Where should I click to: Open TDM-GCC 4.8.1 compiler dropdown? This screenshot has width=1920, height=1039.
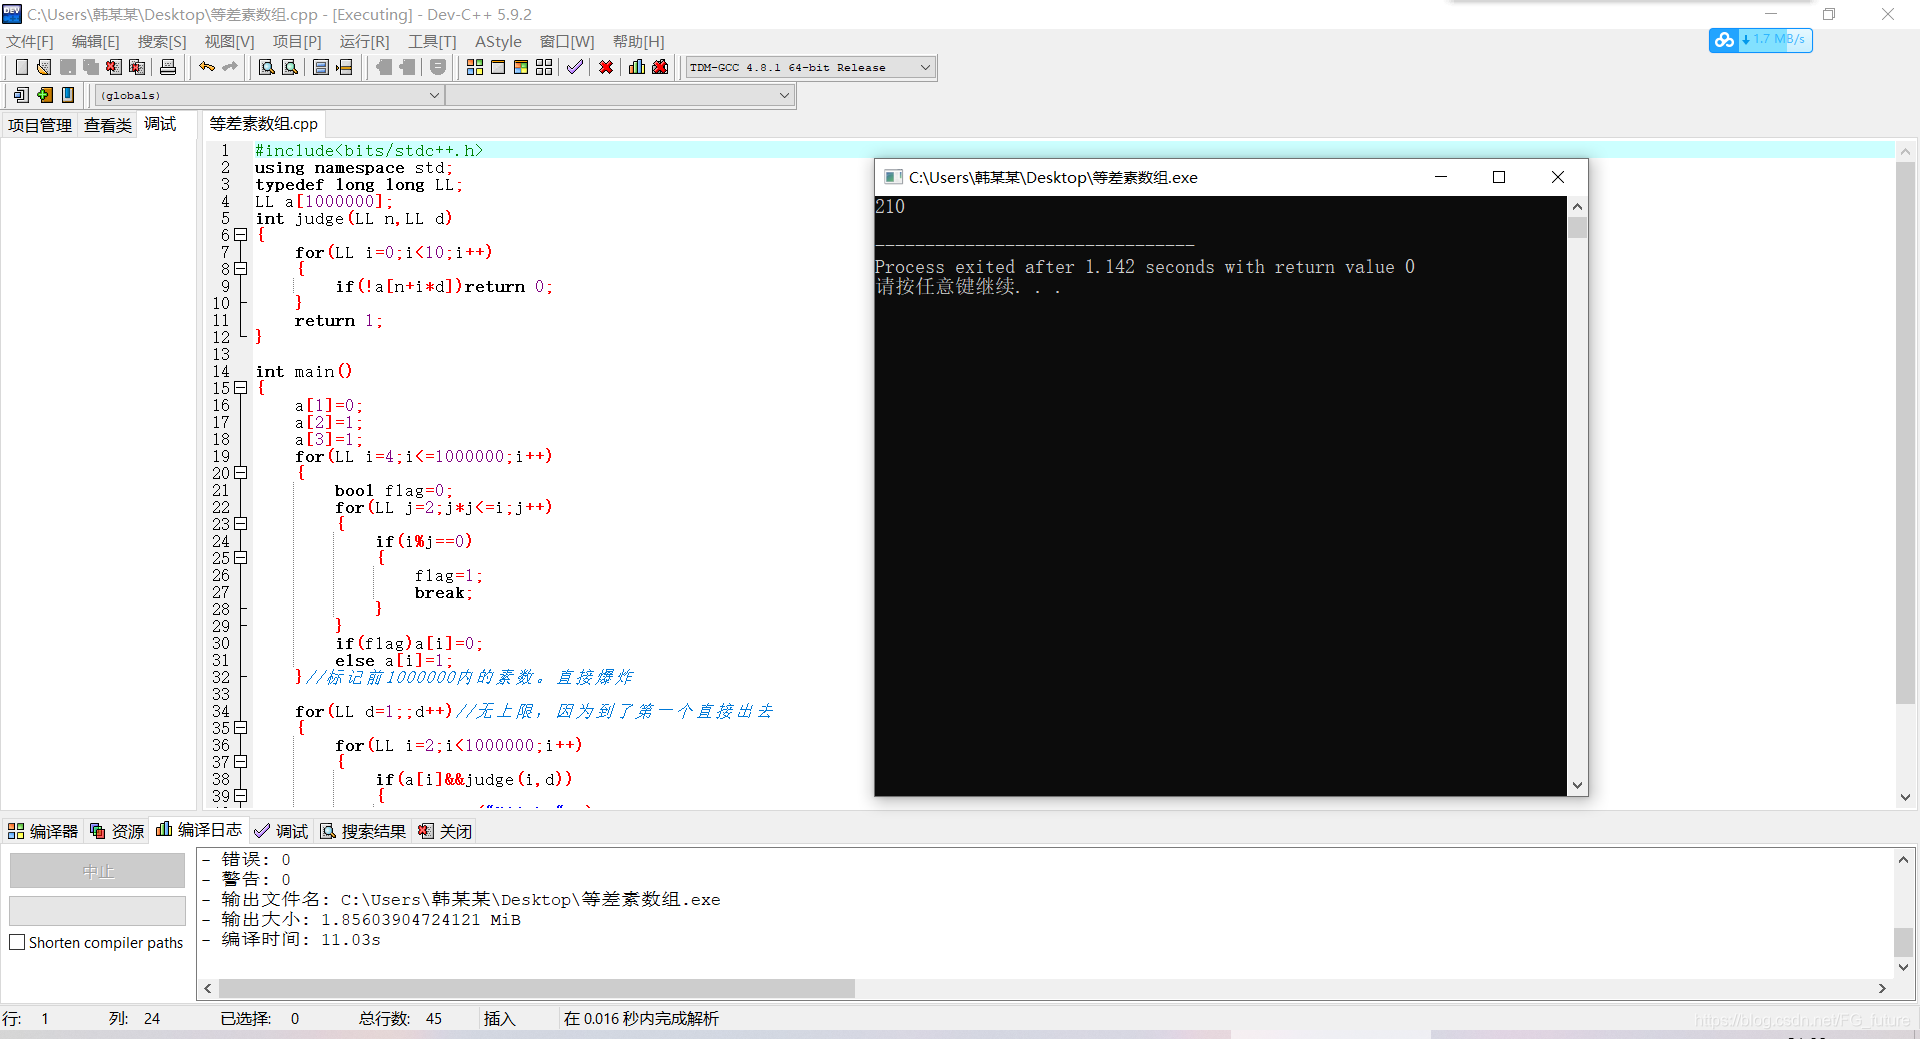[x=810, y=67]
